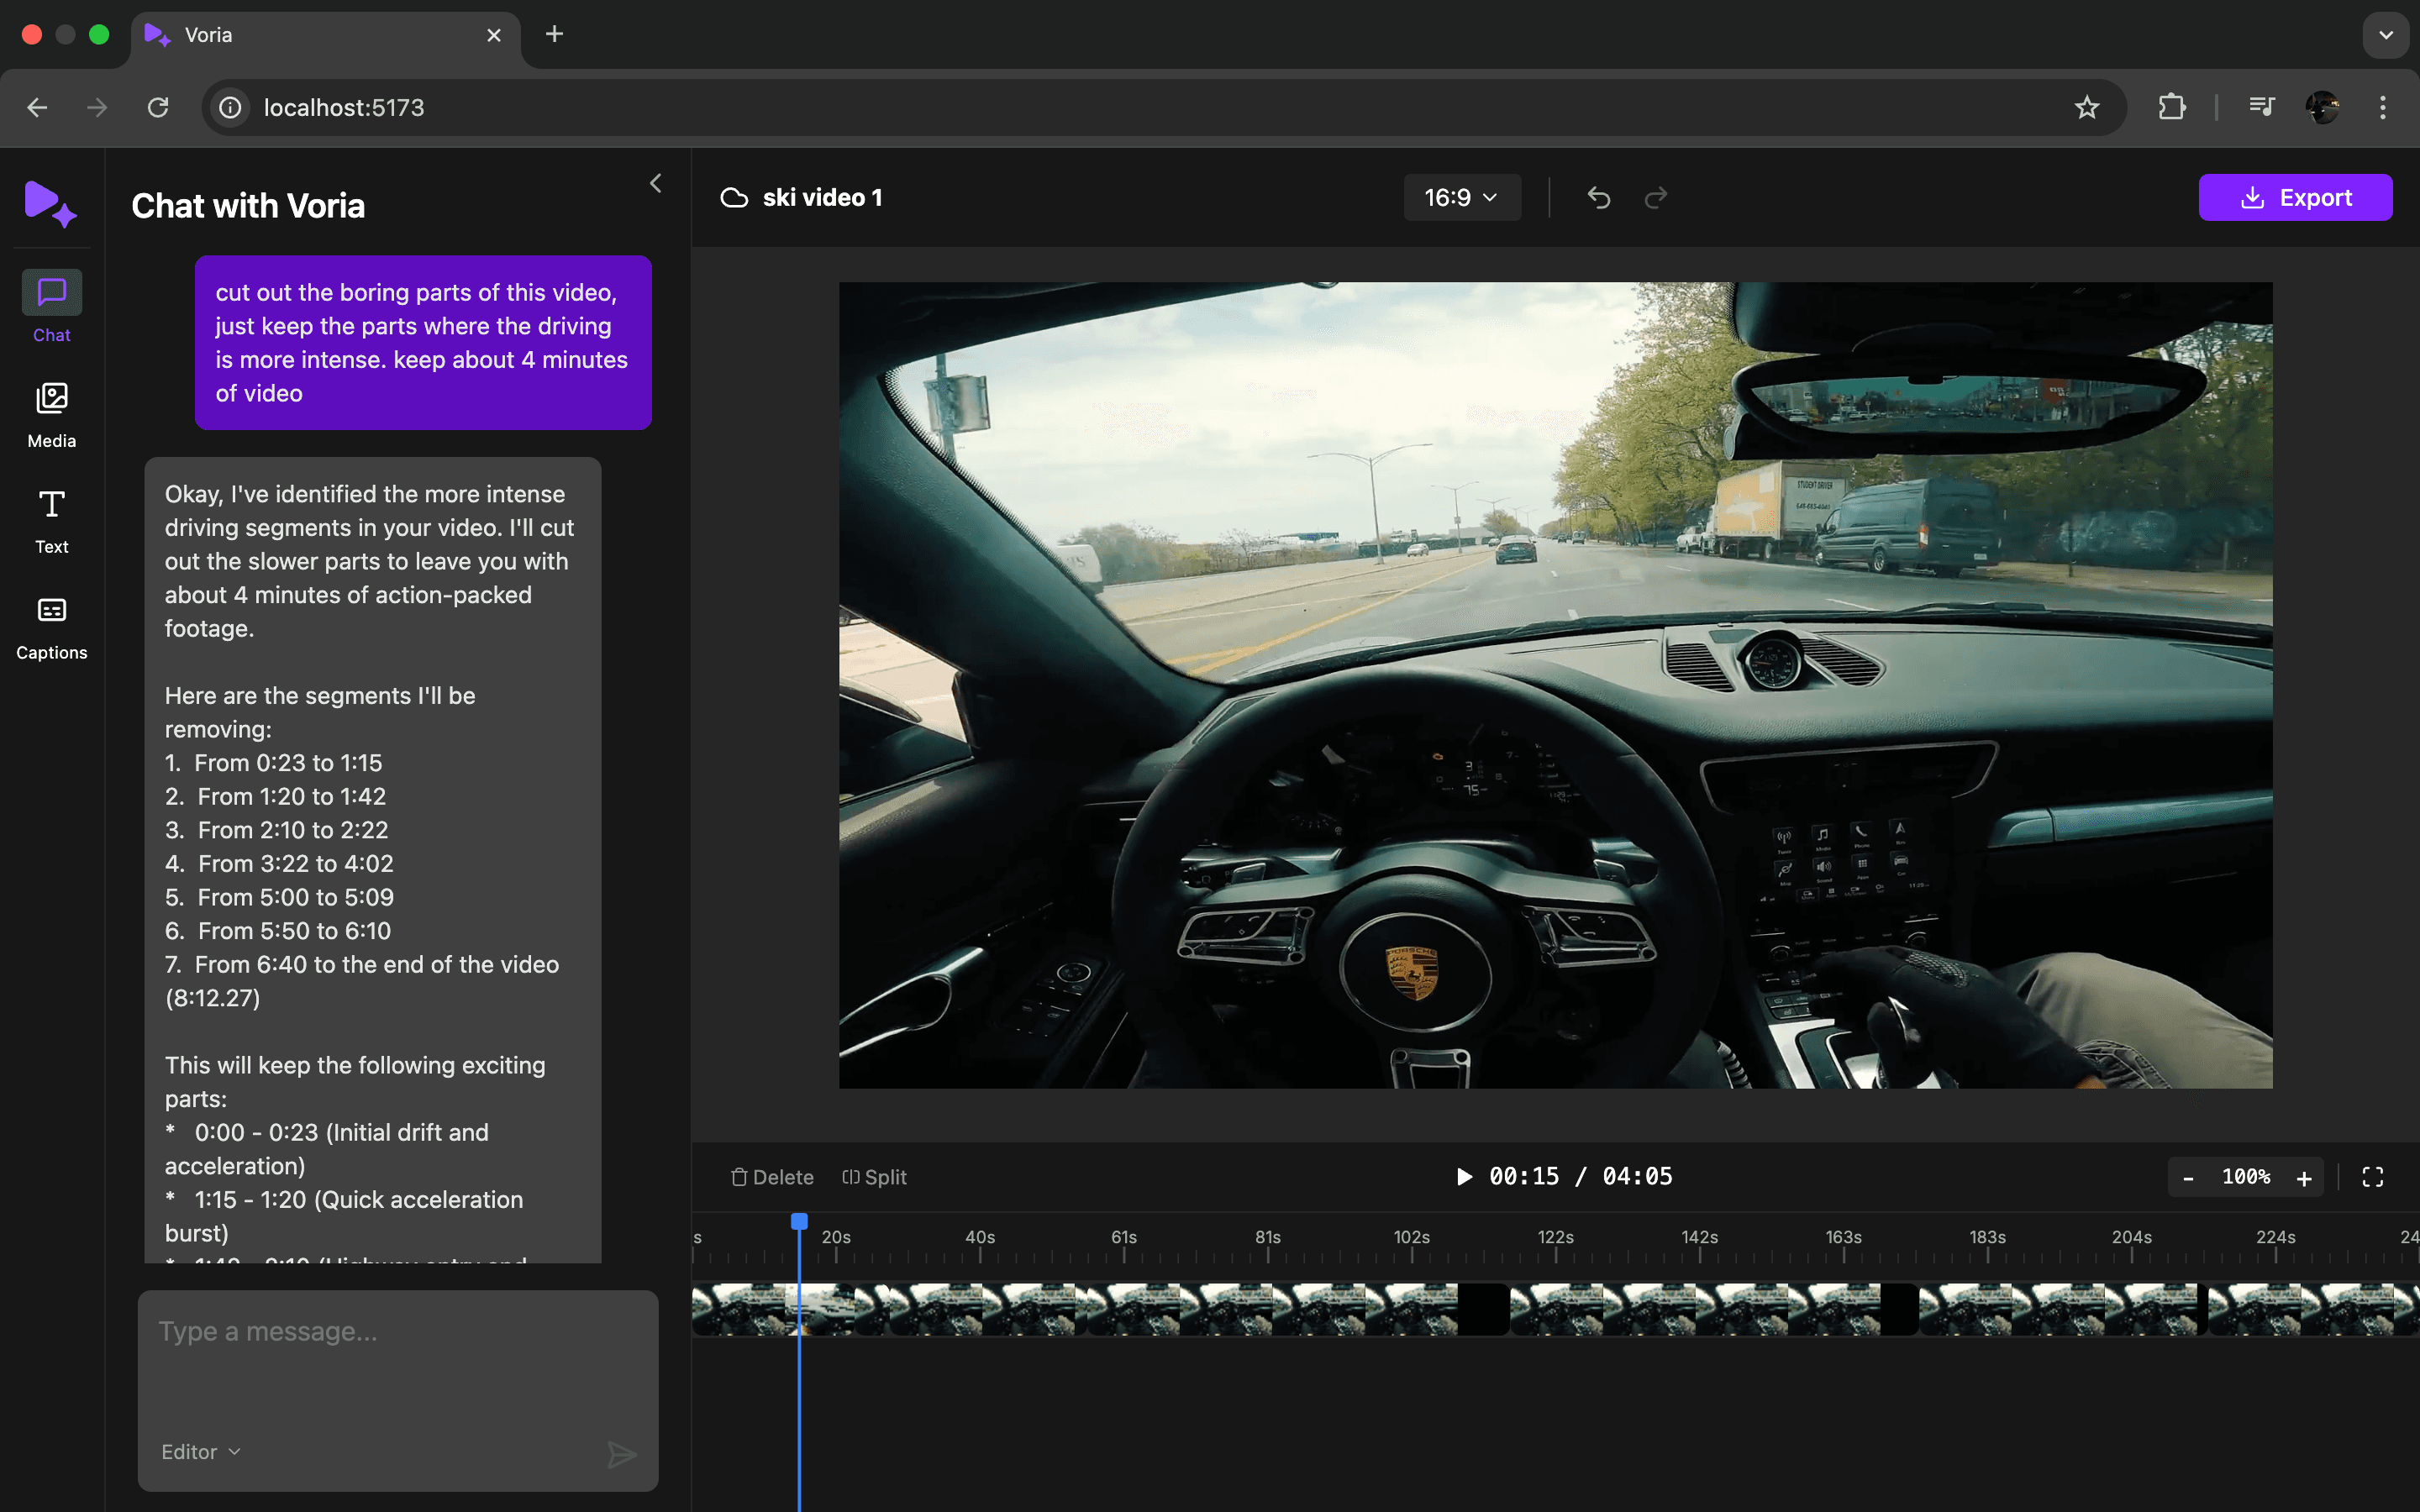Open the Media panel

[52, 414]
